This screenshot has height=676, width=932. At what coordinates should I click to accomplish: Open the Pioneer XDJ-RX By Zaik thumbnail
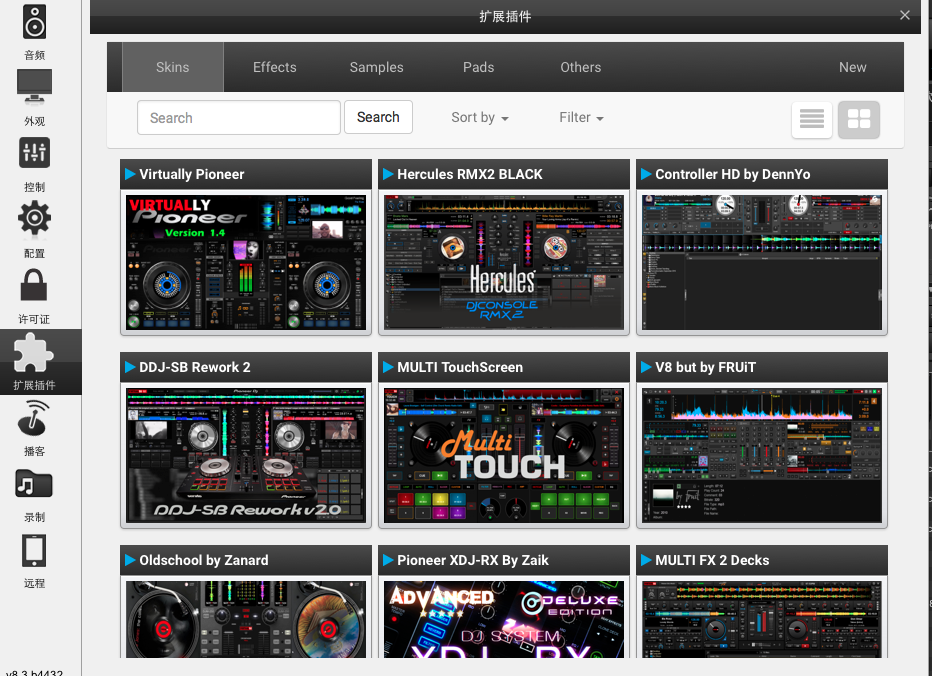(504, 619)
